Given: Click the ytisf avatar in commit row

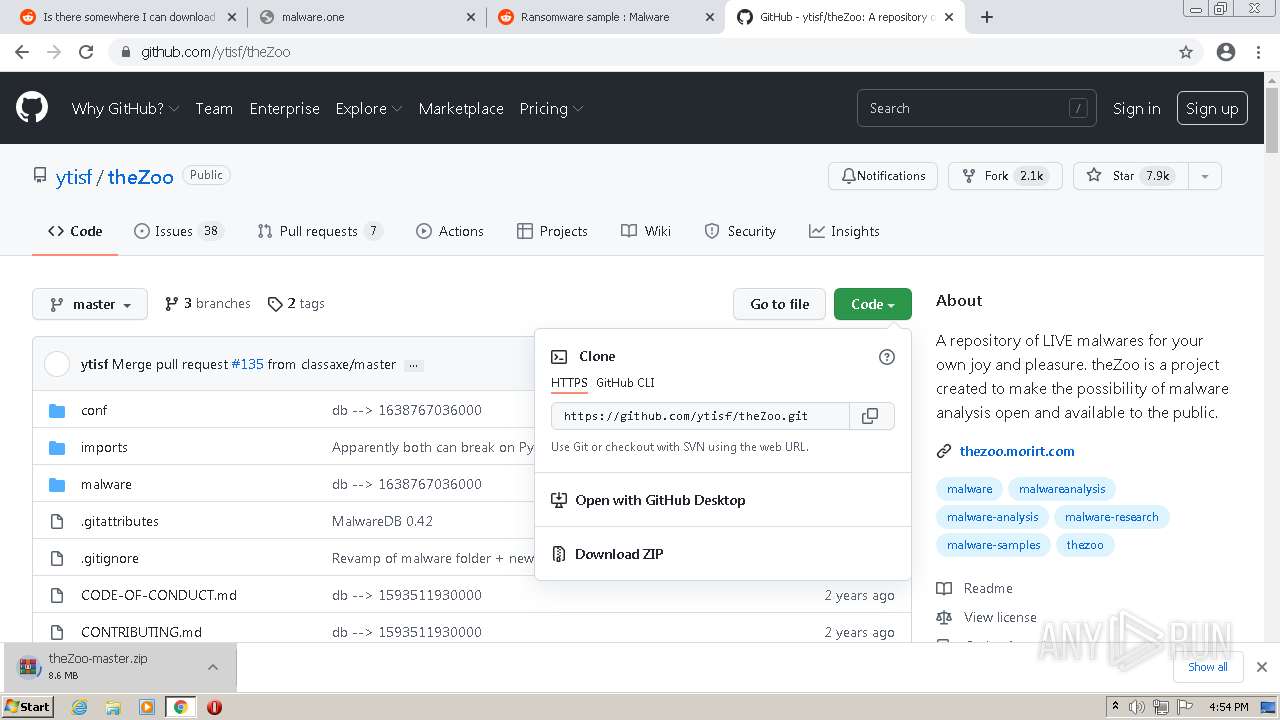Looking at the screenshot, I should point(57,364).
